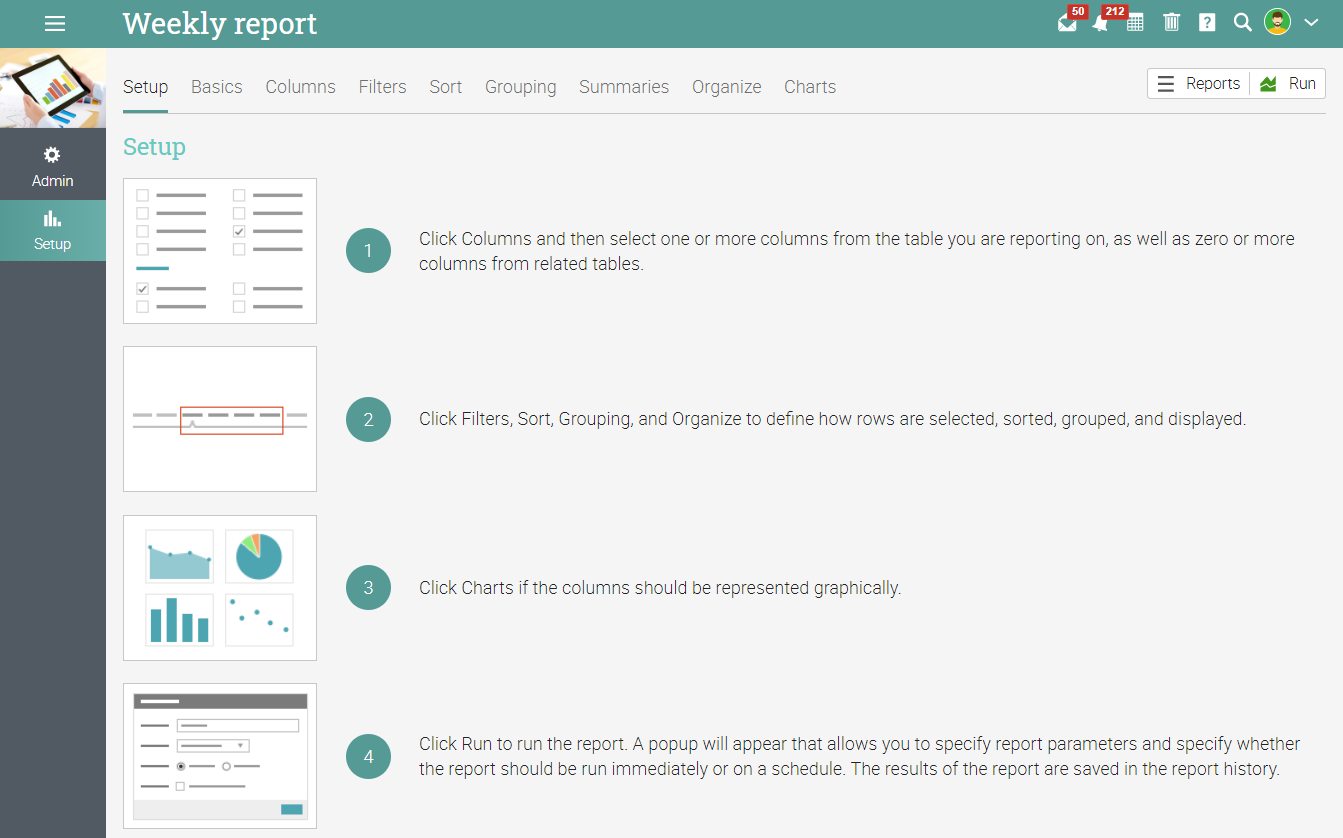
Task: Click the report picture thumbnail in sidebar
Action: (x=53, y=88)
